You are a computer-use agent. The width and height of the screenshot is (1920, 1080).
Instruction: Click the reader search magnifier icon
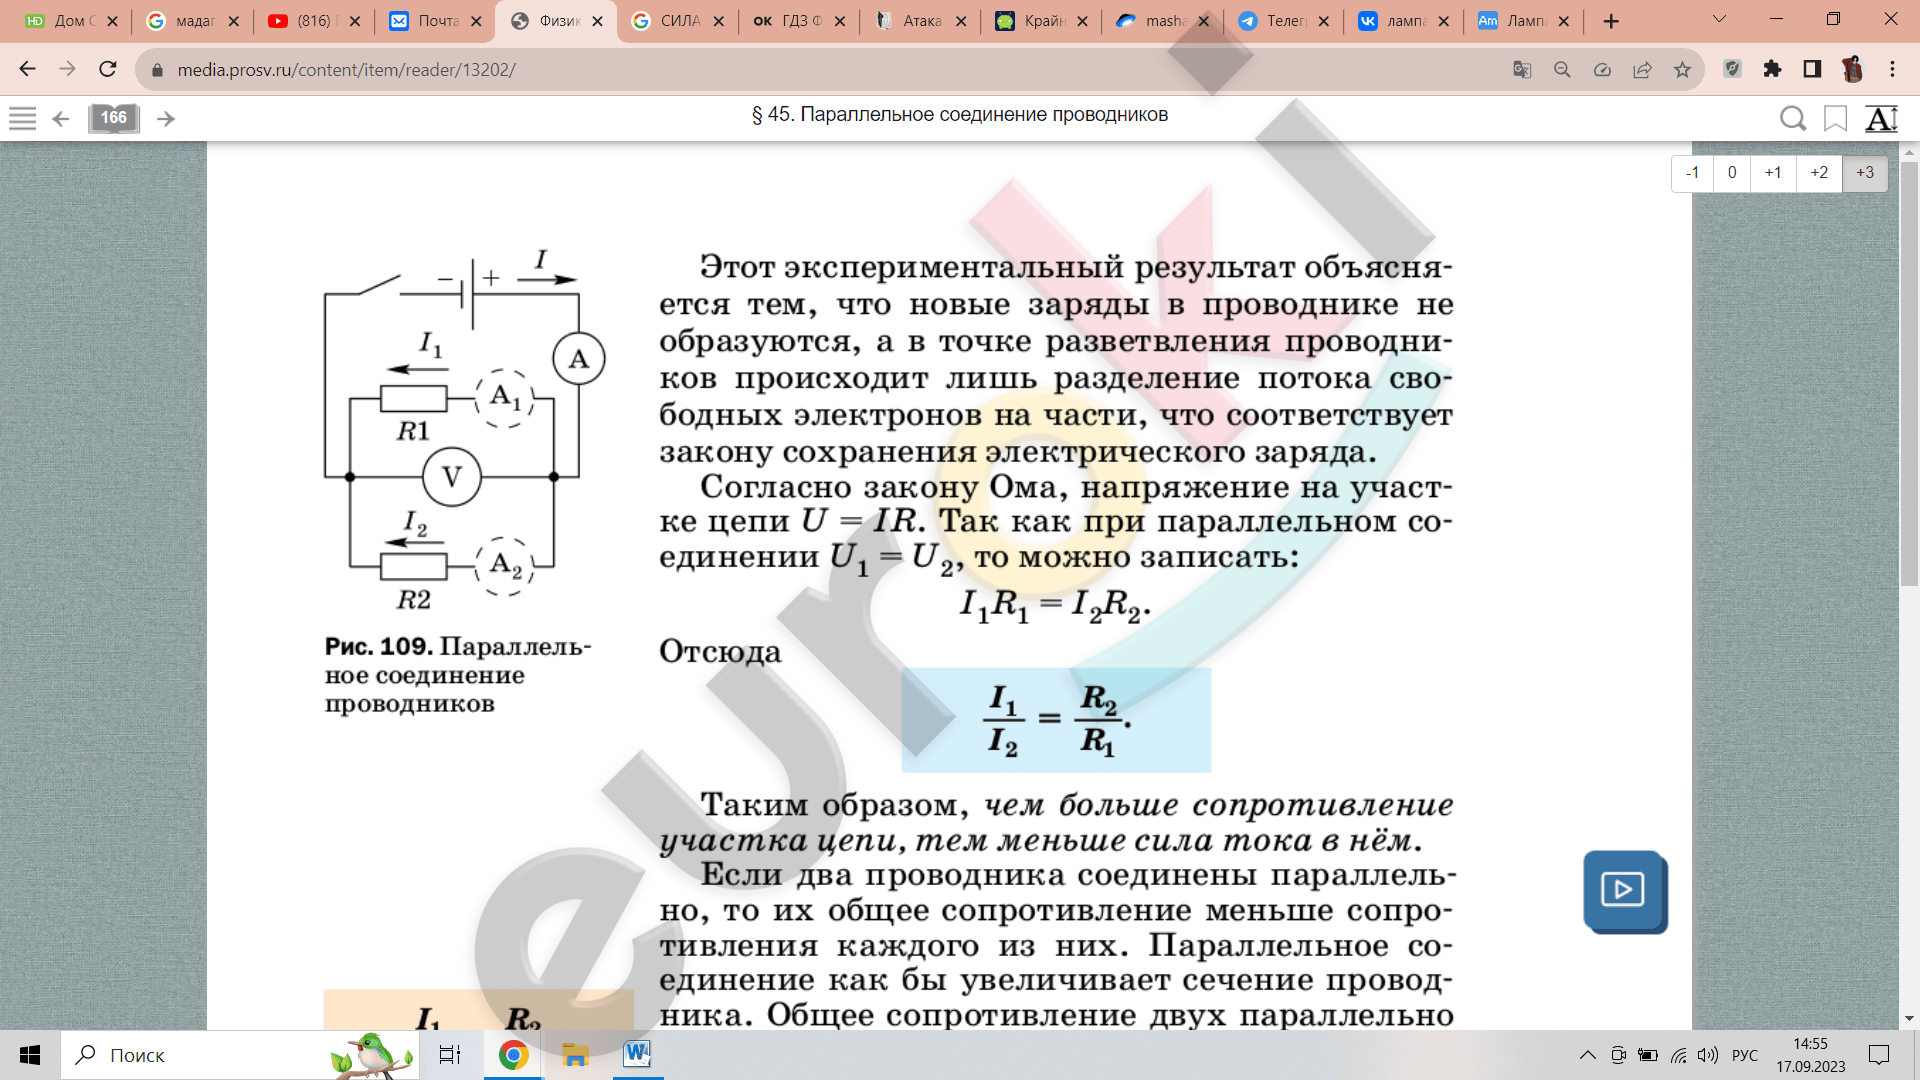[x=1792, y=119]
